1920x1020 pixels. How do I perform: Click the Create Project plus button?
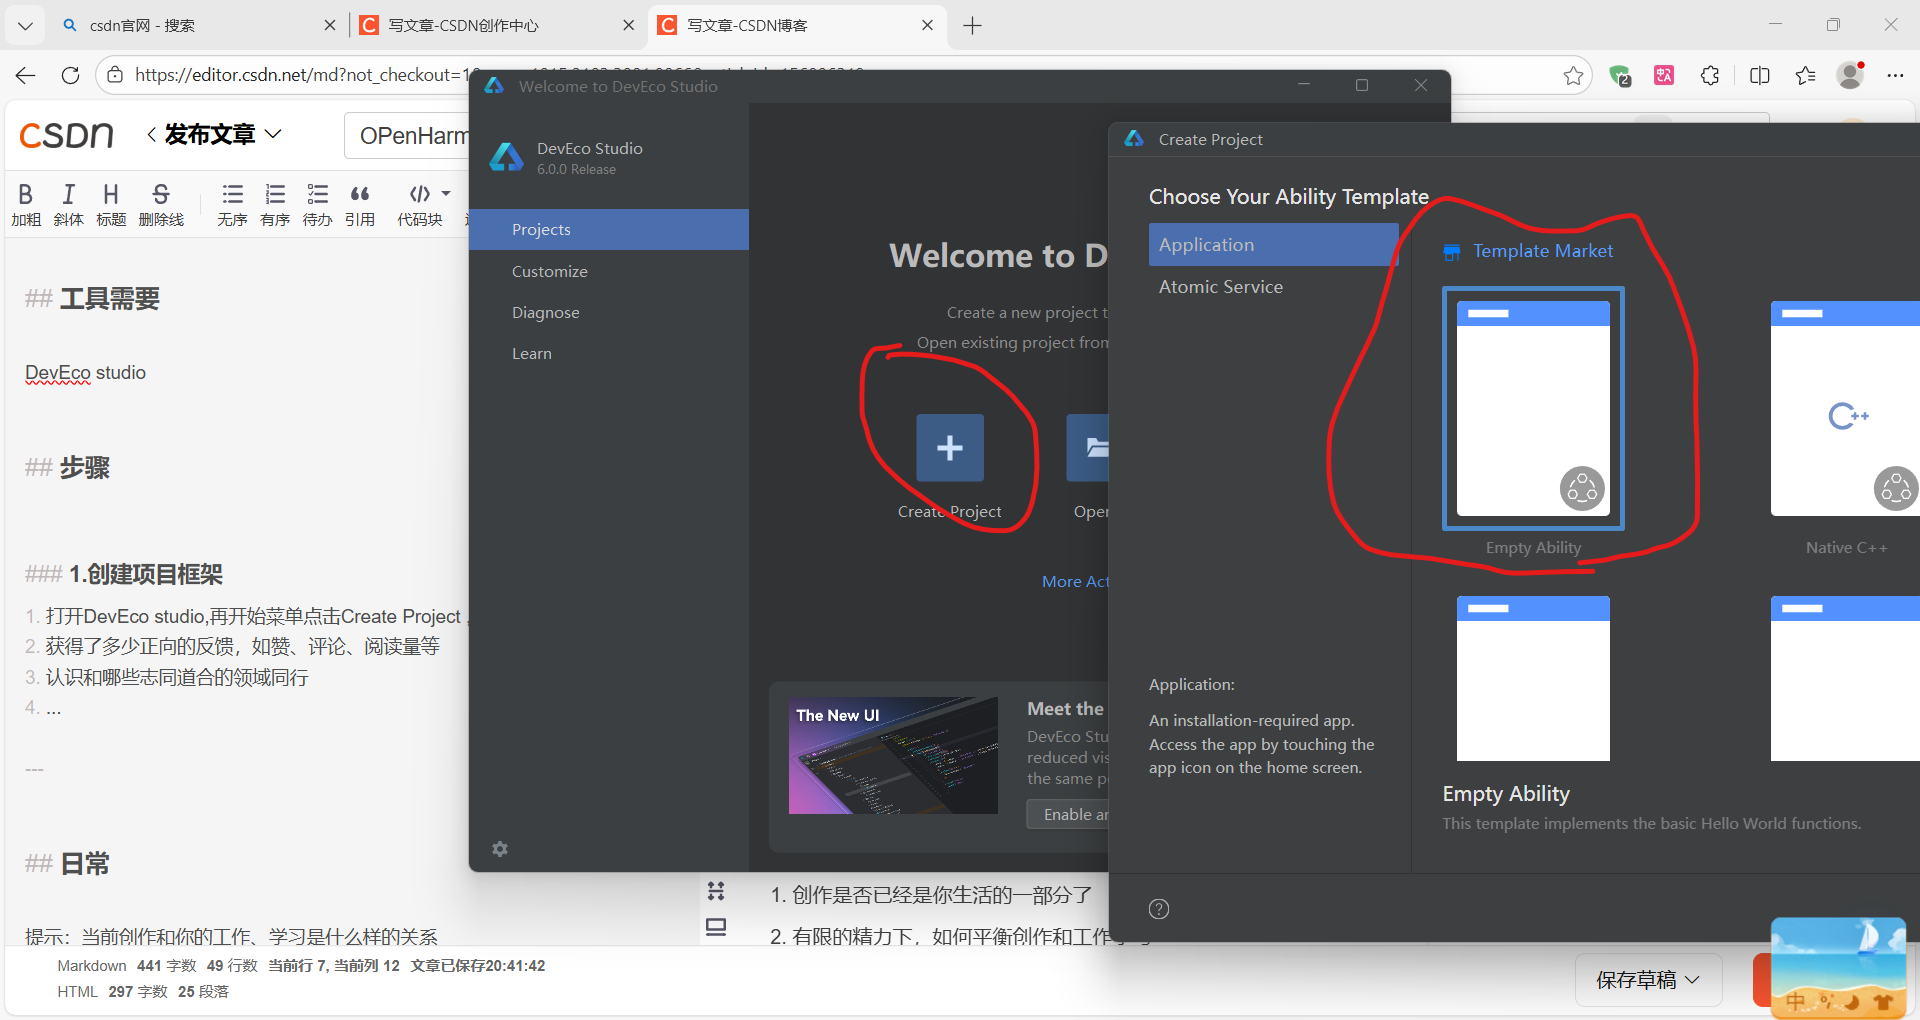(950, 448)
